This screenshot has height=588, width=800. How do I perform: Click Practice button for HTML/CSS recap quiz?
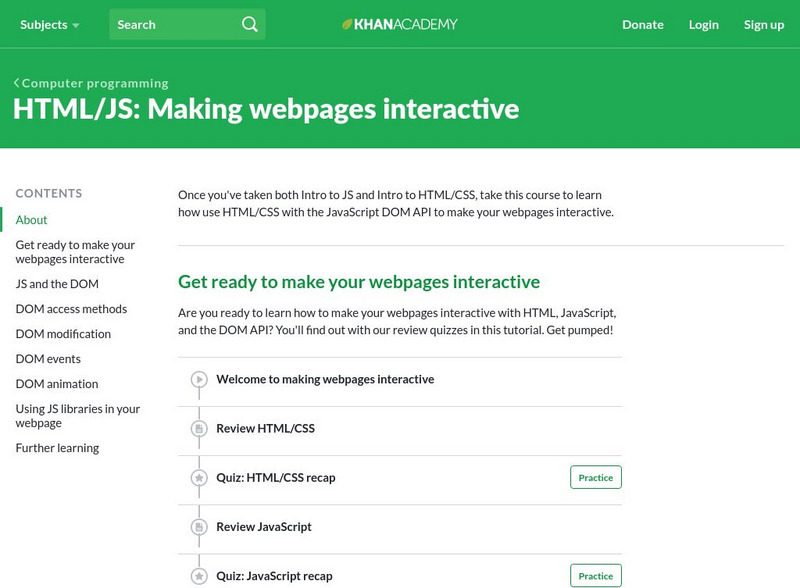[595, 477]
